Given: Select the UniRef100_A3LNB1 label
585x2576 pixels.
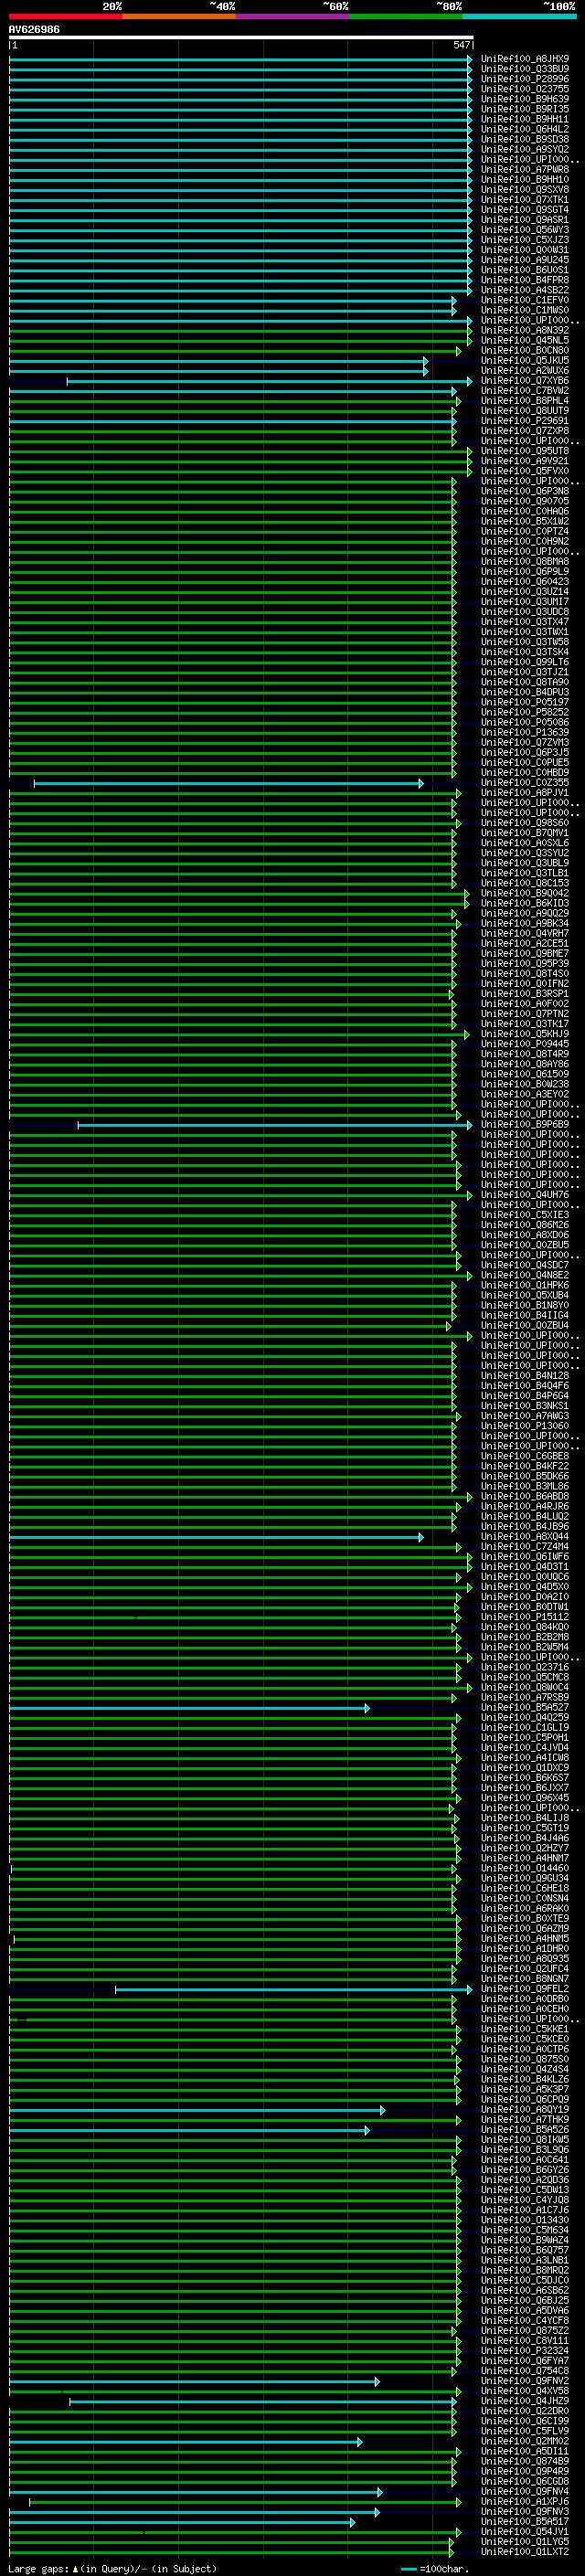Looking at the screenshot, I should (525, 2261).
